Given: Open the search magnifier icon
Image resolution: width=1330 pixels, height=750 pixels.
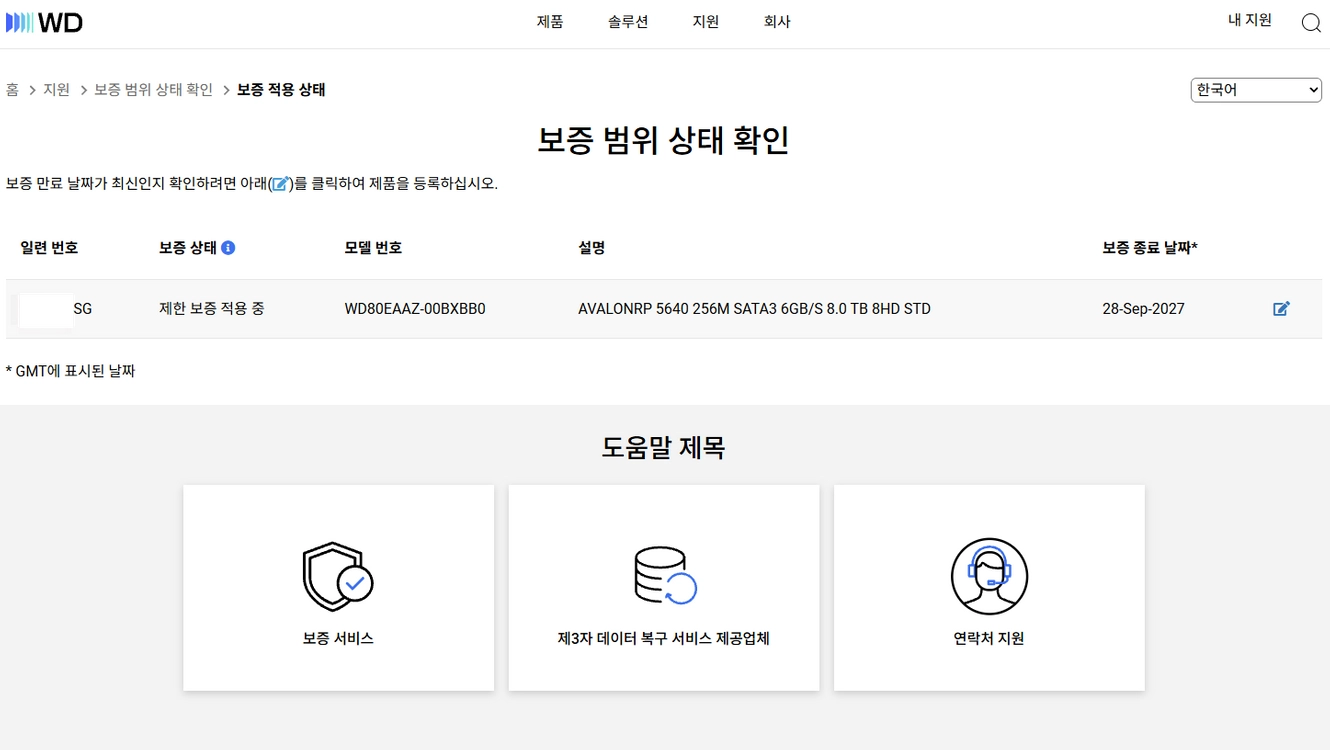Looking at the screenshot, I should click(x=1311, y=23).
